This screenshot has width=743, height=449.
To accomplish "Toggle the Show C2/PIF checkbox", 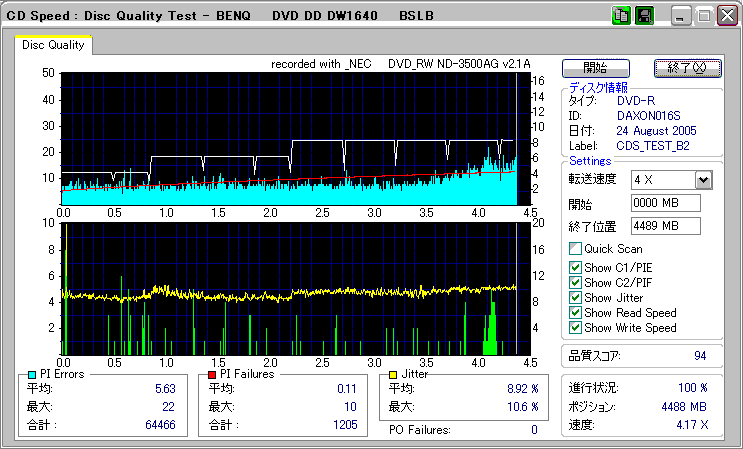I will pos(575,282).
